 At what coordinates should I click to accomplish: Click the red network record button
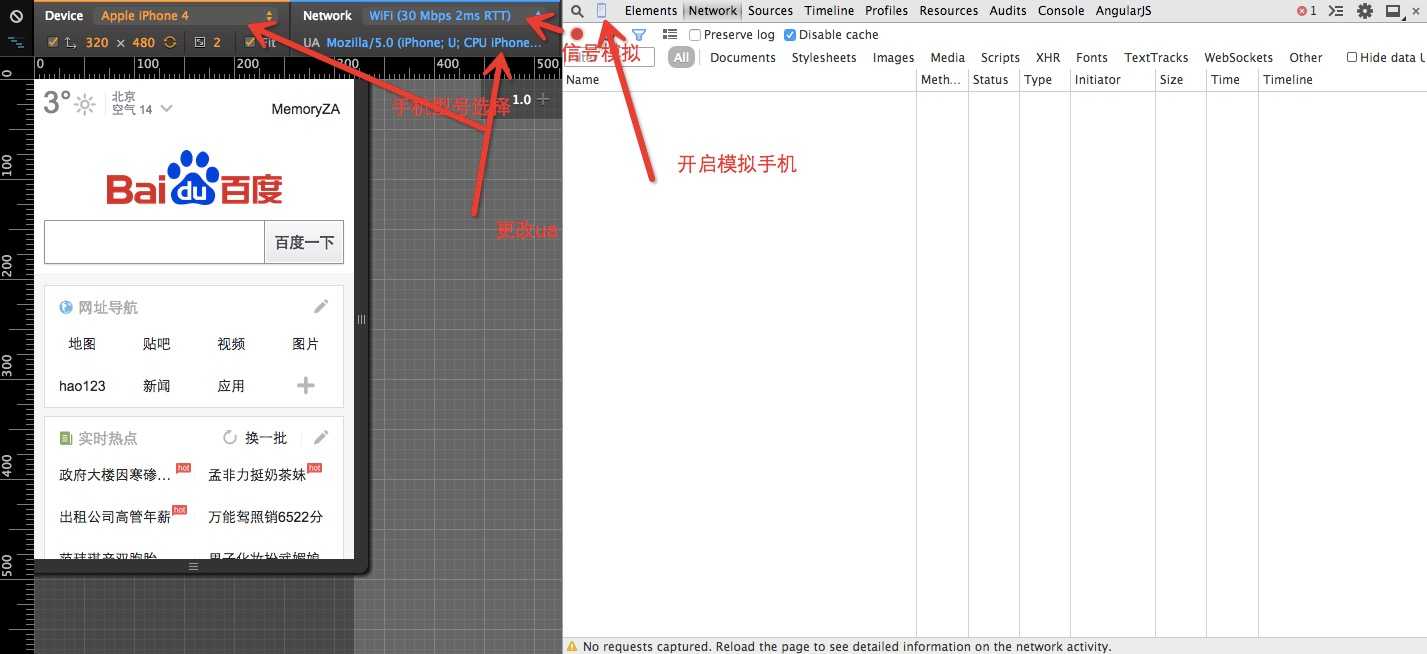coord(577,34)
